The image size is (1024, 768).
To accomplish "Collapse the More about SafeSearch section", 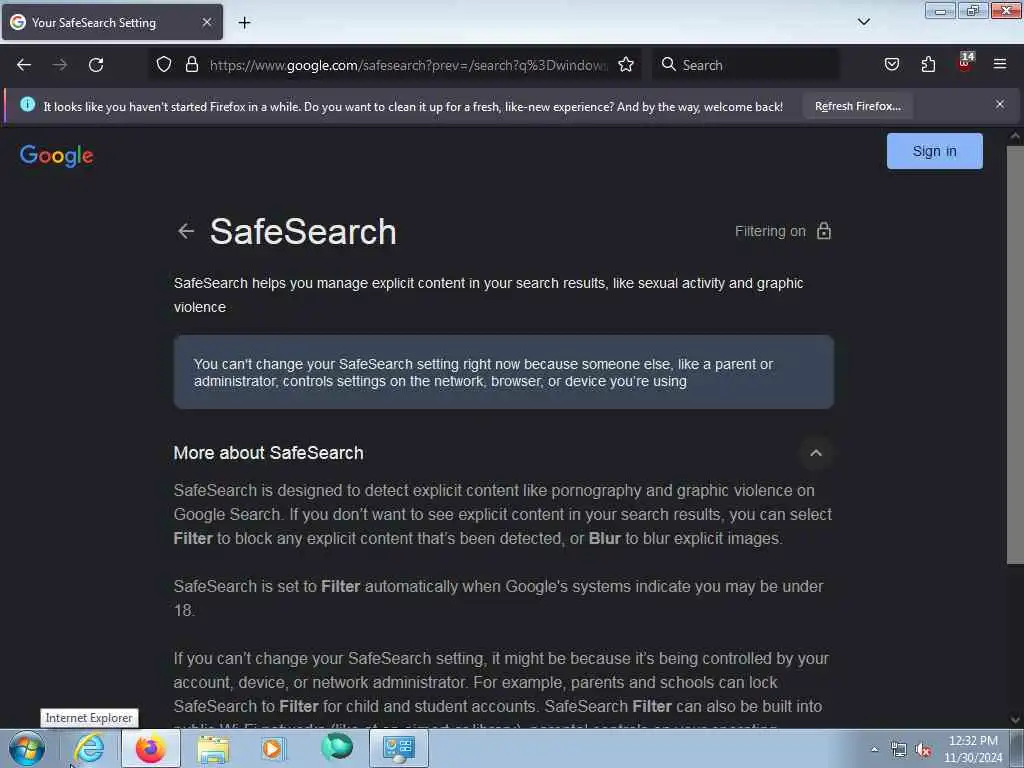I will click(x=816, y=453).
